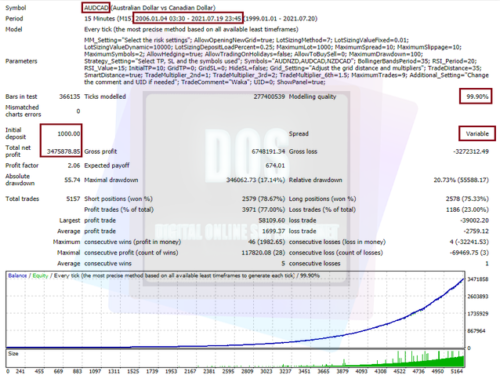The width and height of the screenshot is (500, 379).
Task: Click bars in test value 366135
Action: point(70,97)
